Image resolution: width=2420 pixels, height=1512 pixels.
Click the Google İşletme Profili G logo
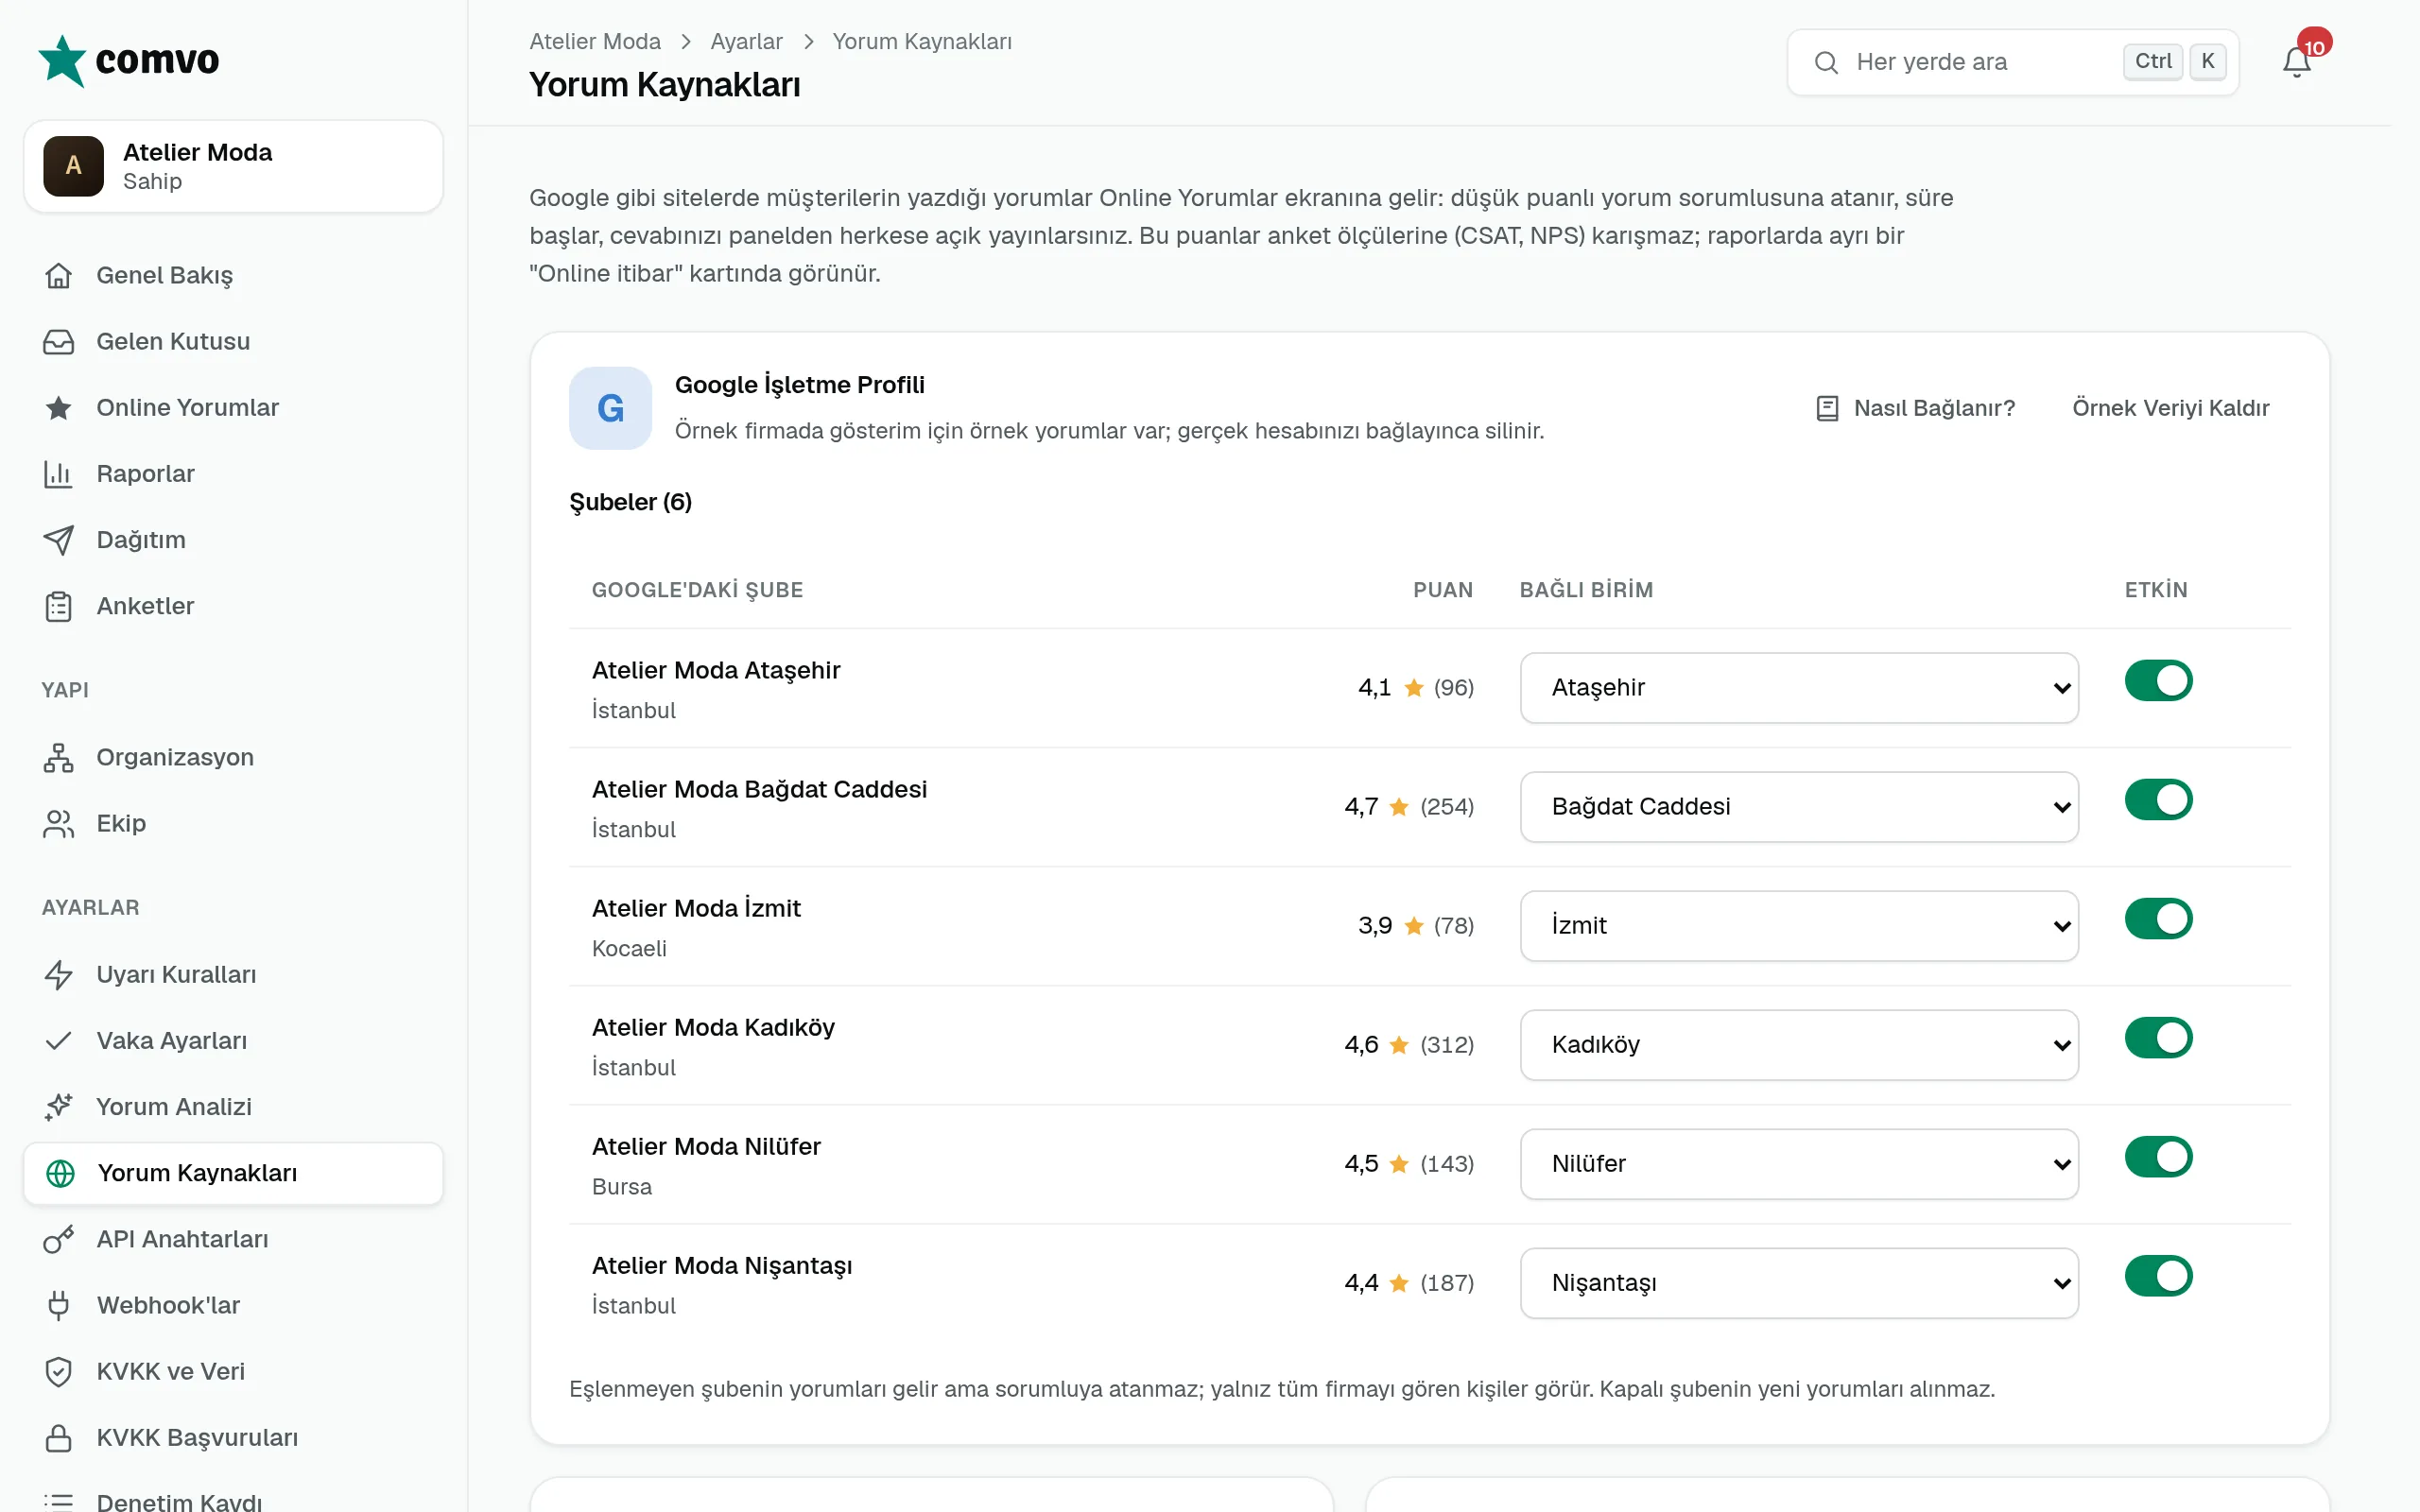[610, 408]
